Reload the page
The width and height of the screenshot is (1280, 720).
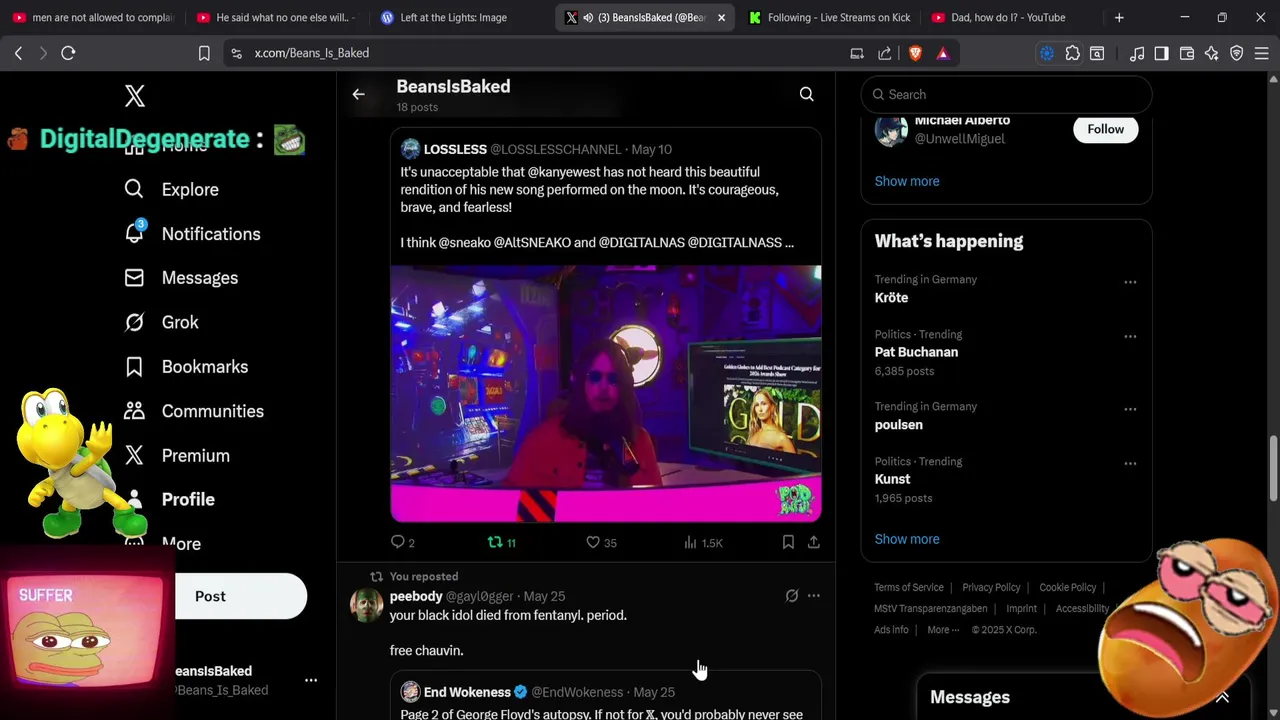click(x=68, y=53)
